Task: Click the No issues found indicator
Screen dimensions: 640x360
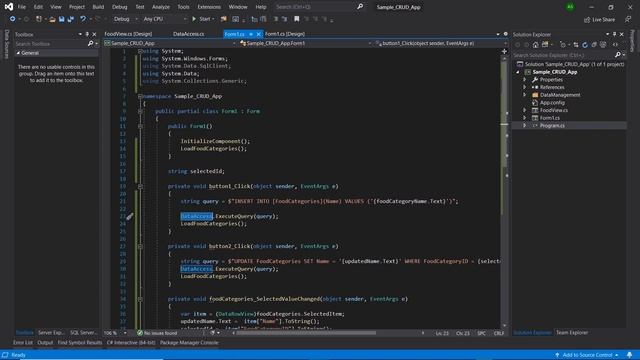Action: point(157,333)
